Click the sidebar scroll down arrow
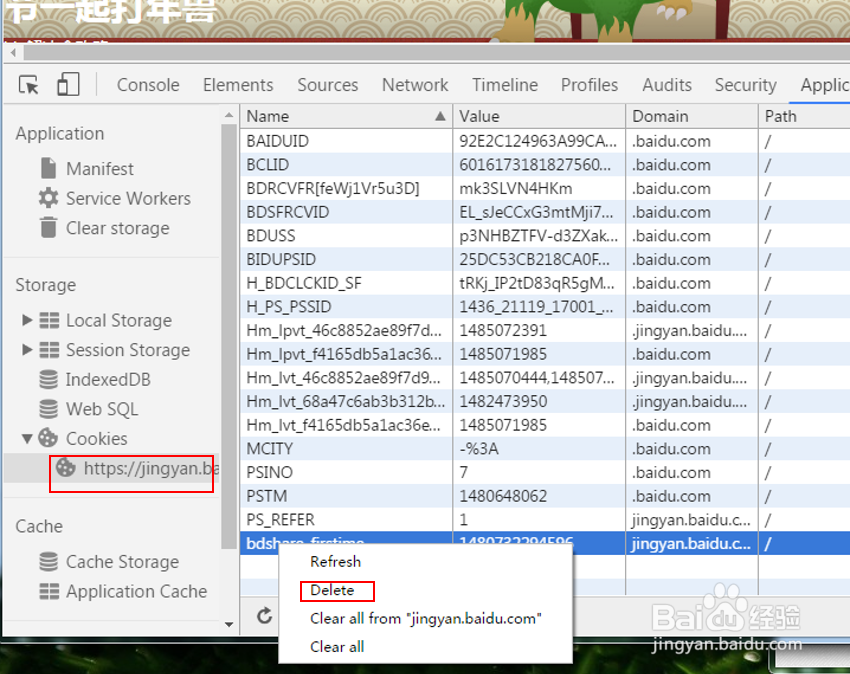This screenshot has height=674, width=850. point(229,625)
